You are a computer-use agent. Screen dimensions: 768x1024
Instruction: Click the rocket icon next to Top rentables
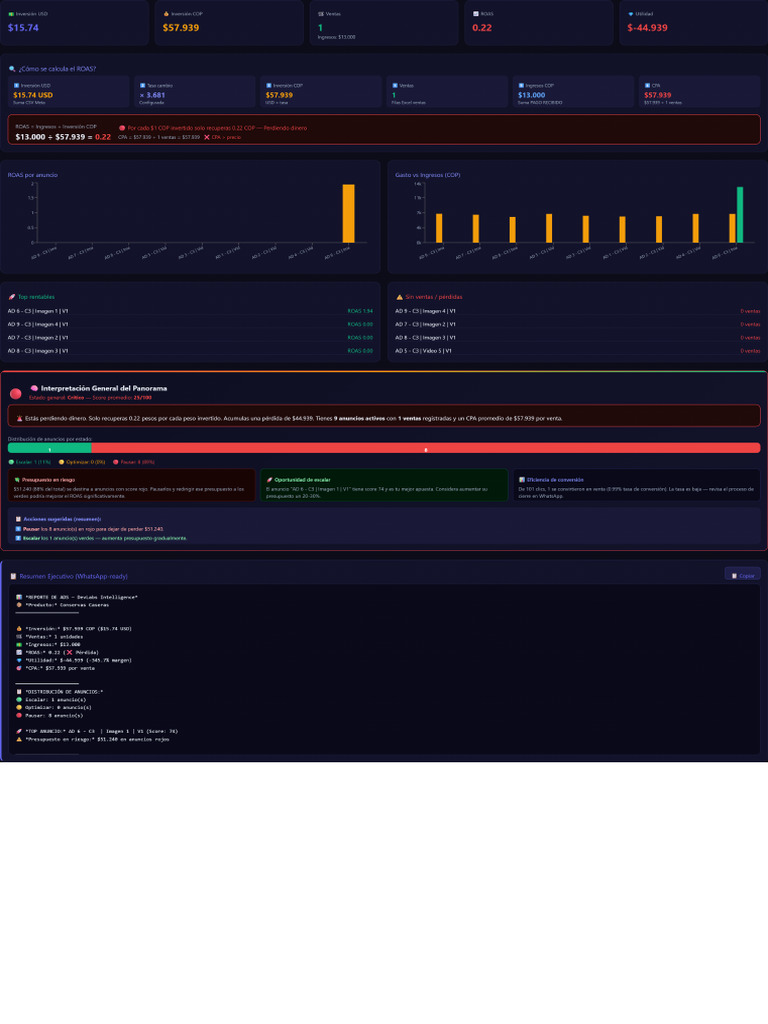tap(12, 297)
